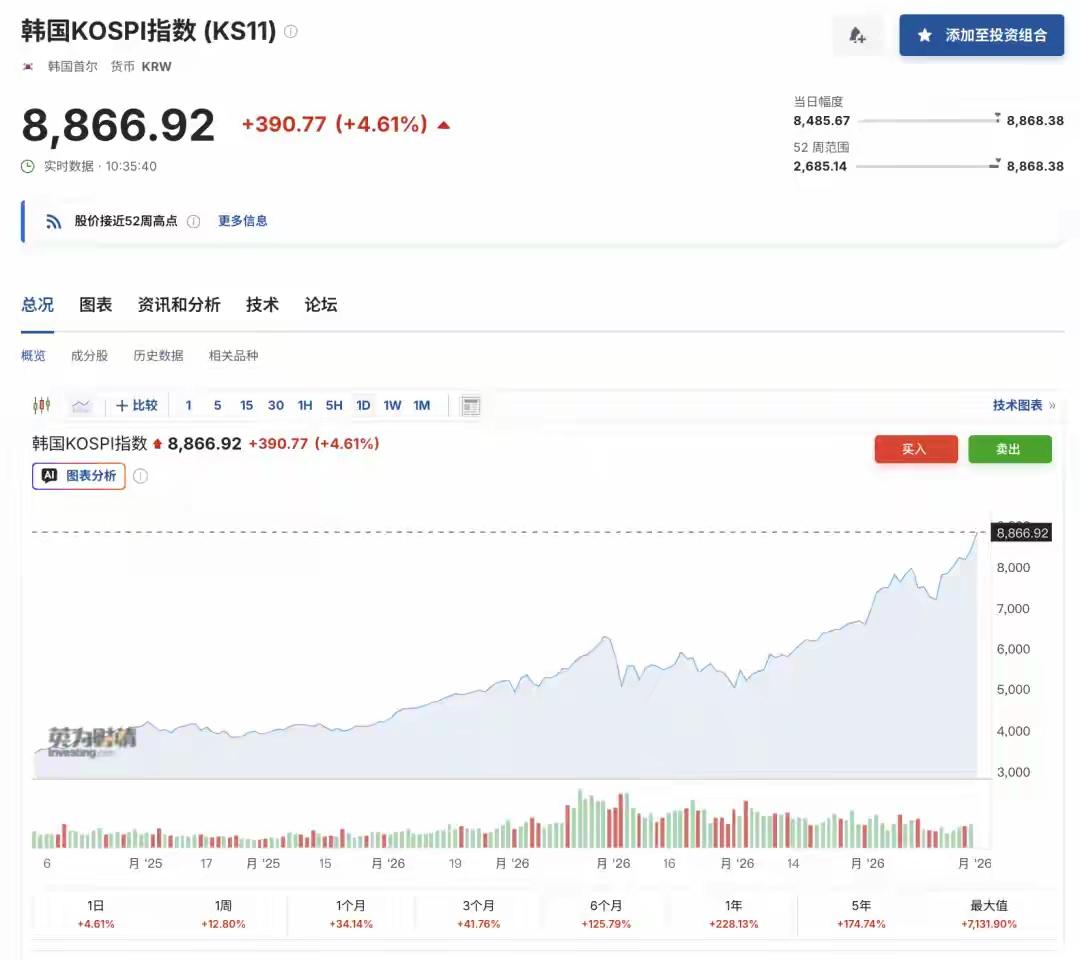
Task: Click the feed icon beside 股价接近52周高点
Action: click(x=54, y=221)
